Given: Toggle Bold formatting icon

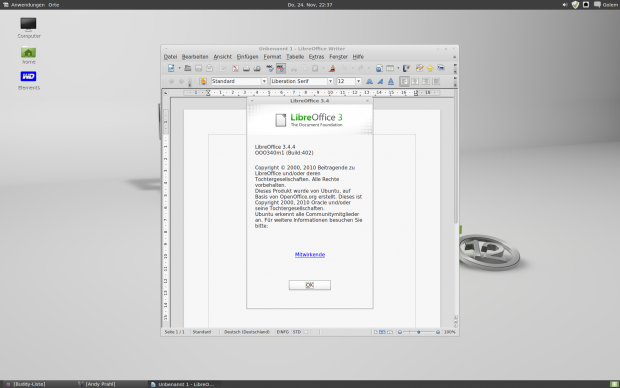Looking at the screenshot, I should [369, 81].
